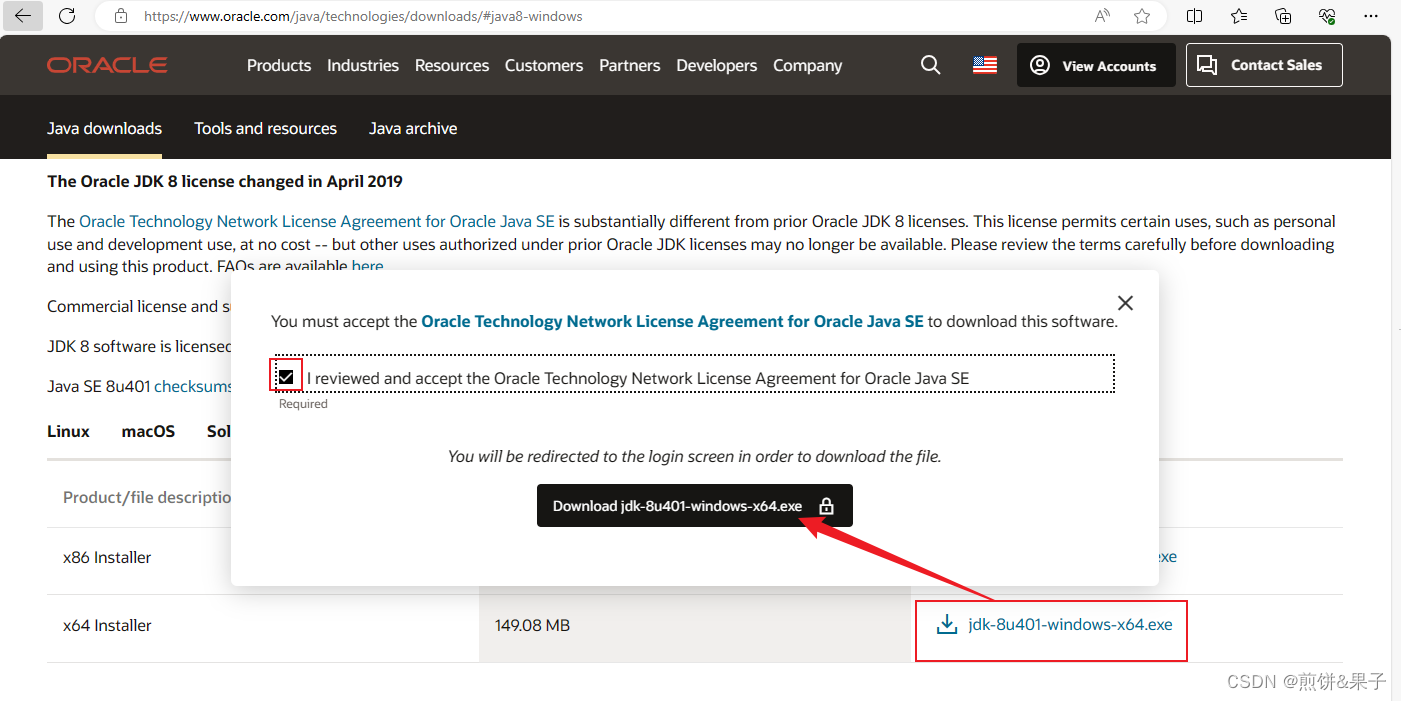The height and width of the screenshot is (701, 1401).
Task: Switch to Tools and resources tab
Action: [266, 128]
